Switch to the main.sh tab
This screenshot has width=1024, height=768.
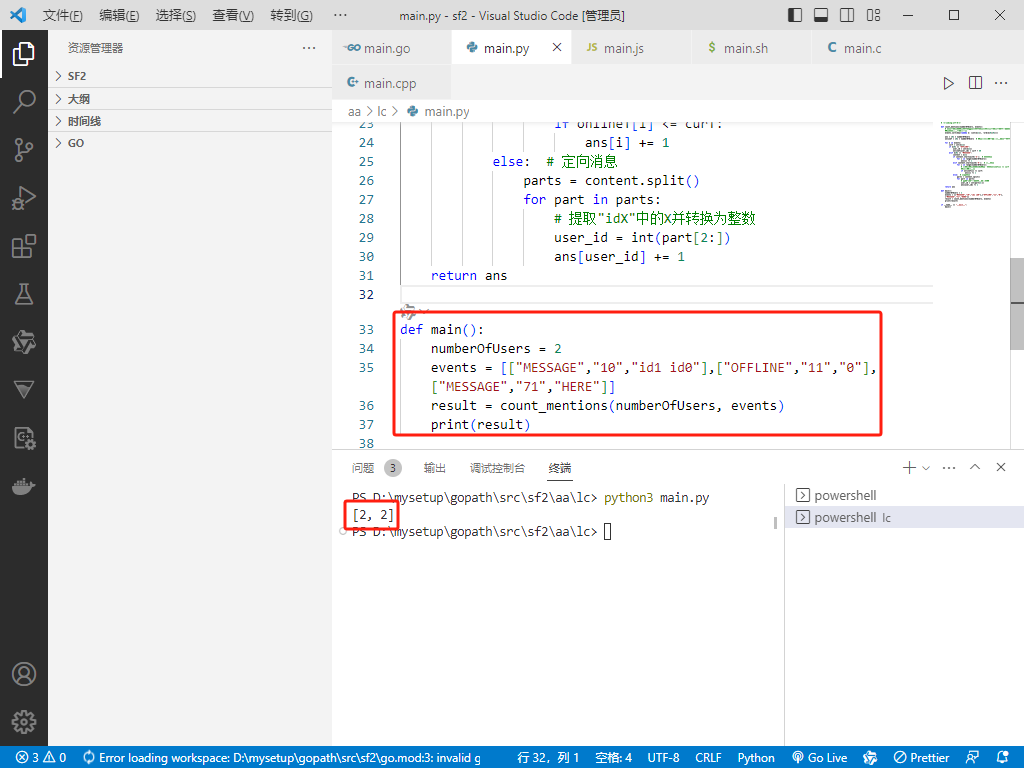pos(751,48)
